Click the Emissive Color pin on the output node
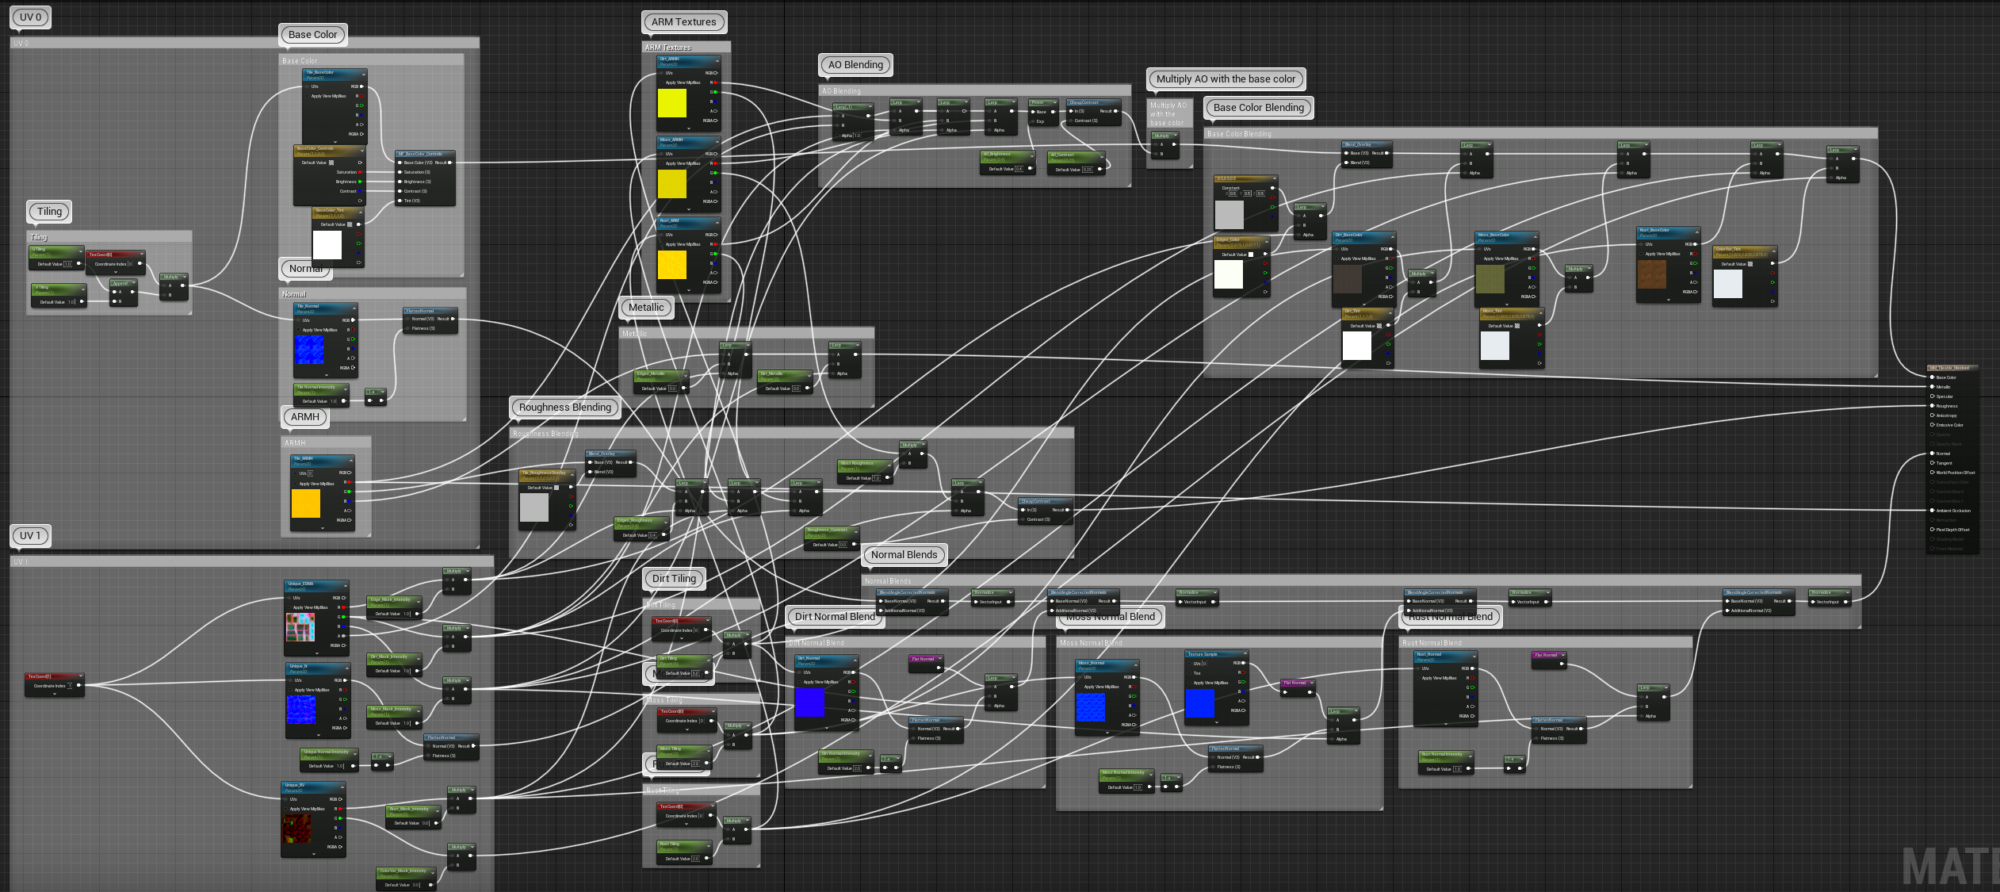Screen dimensions: 2000x892 tap(1932, 425)
